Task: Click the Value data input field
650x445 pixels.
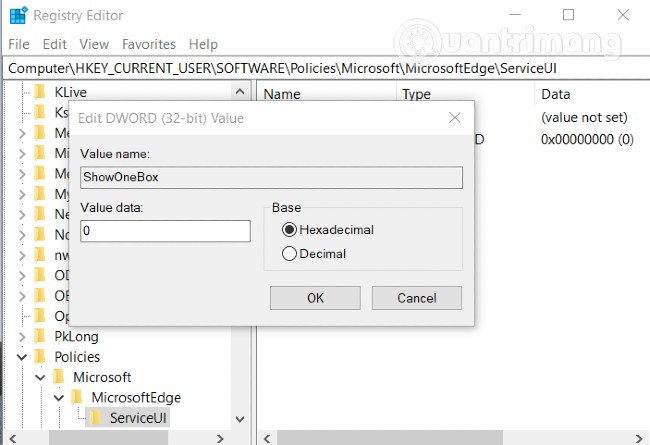Action: pyautogui.click(x=165, y=231)
